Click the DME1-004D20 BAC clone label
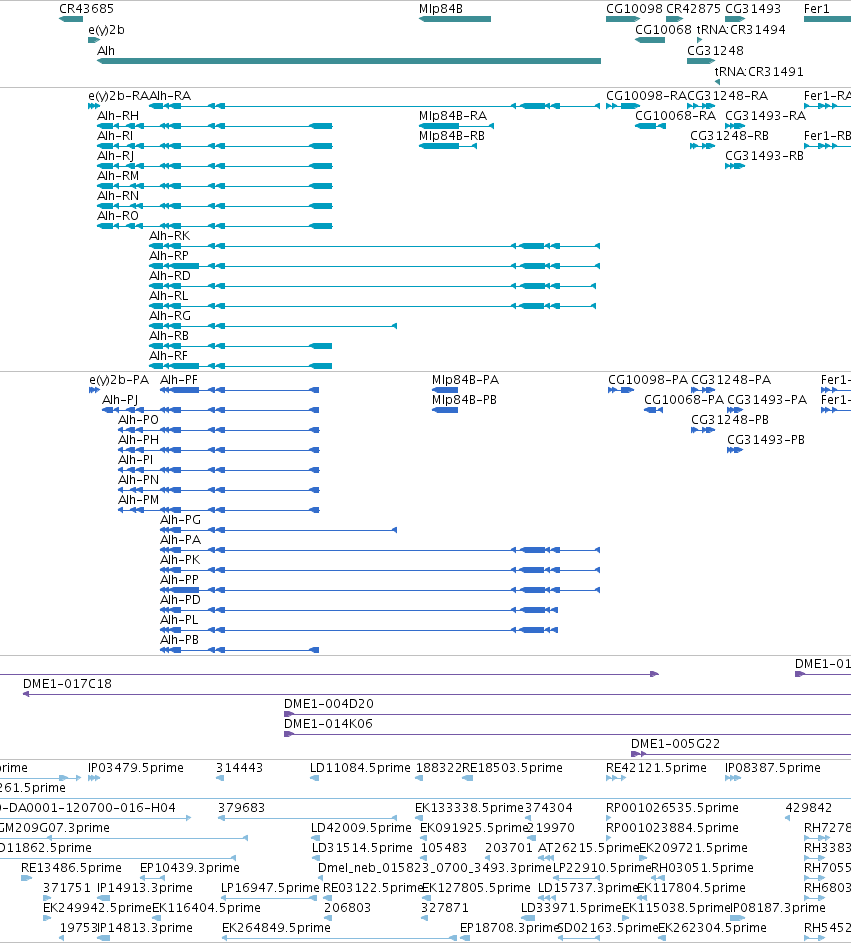Screen dimensions: 851x943 click(x=328, y=704)
